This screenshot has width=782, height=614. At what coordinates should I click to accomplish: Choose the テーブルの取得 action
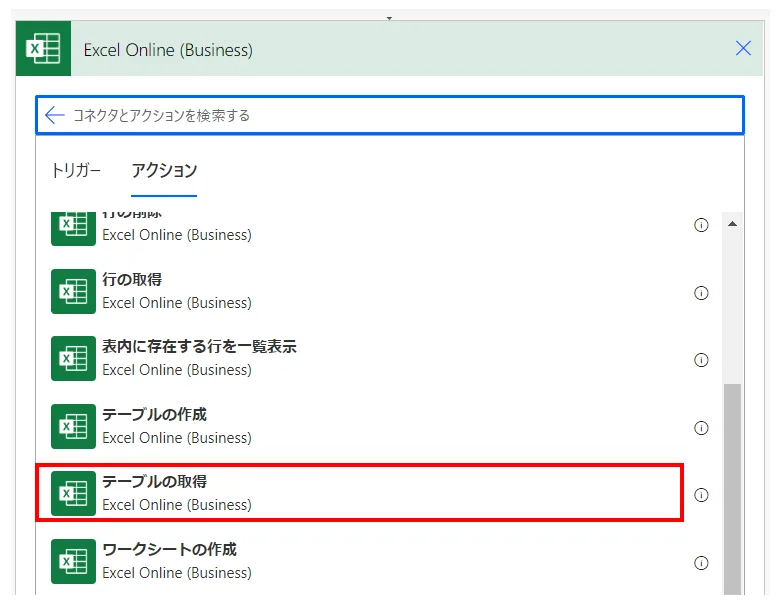[359, 493]
